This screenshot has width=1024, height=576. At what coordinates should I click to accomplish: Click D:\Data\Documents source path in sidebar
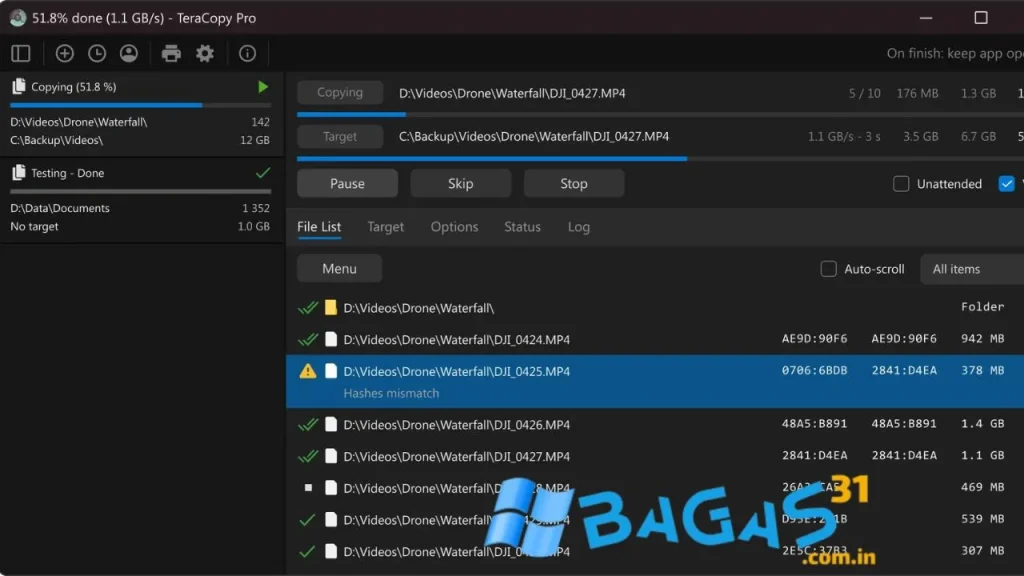60,208
